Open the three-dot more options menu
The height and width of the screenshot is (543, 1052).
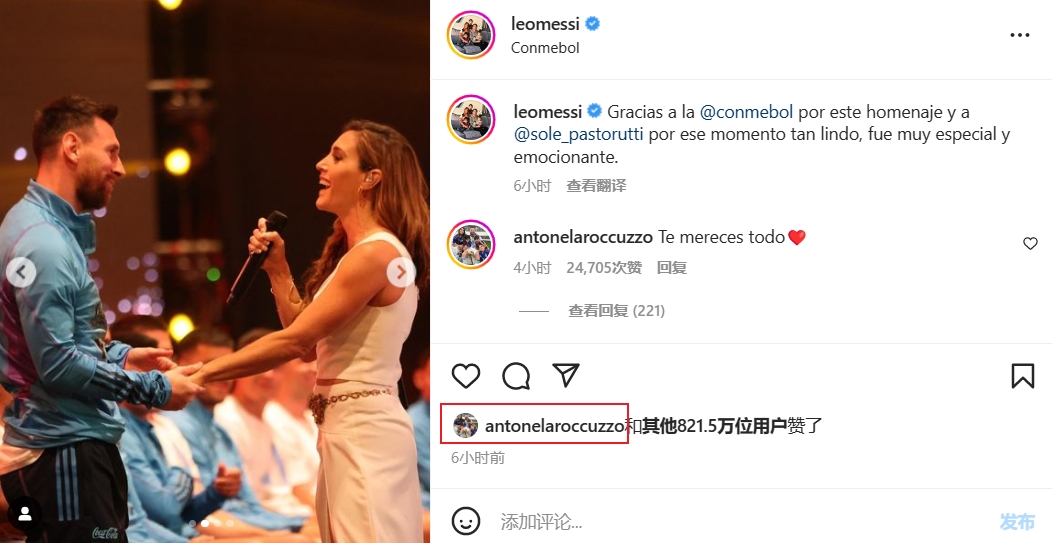(1020, 35)
